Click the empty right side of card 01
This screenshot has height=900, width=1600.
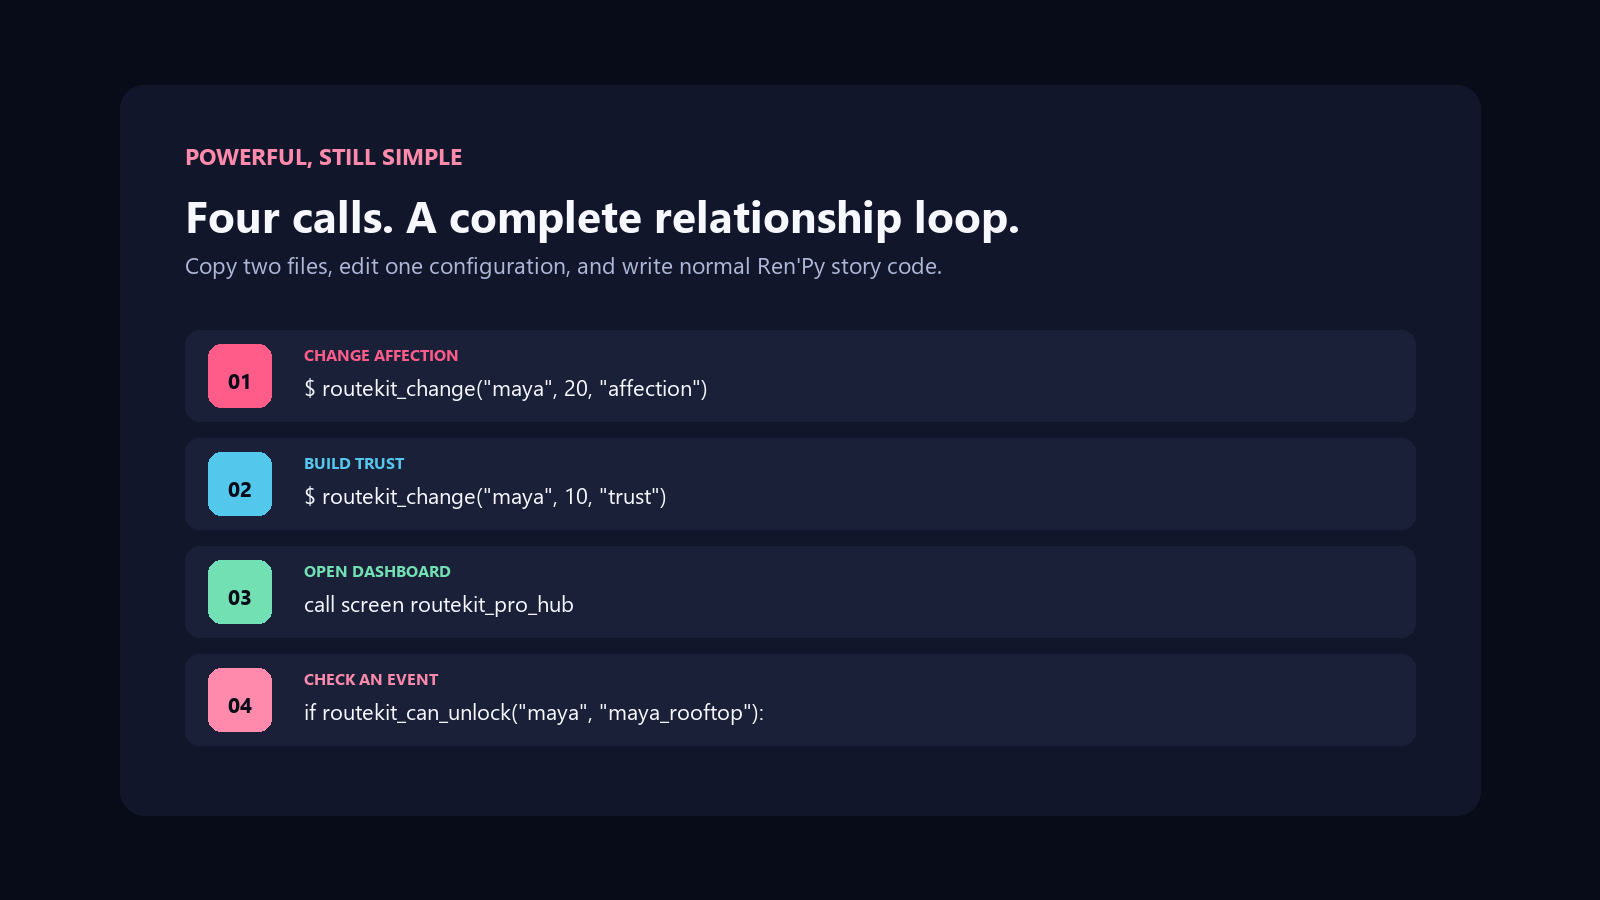point(1060,376)
